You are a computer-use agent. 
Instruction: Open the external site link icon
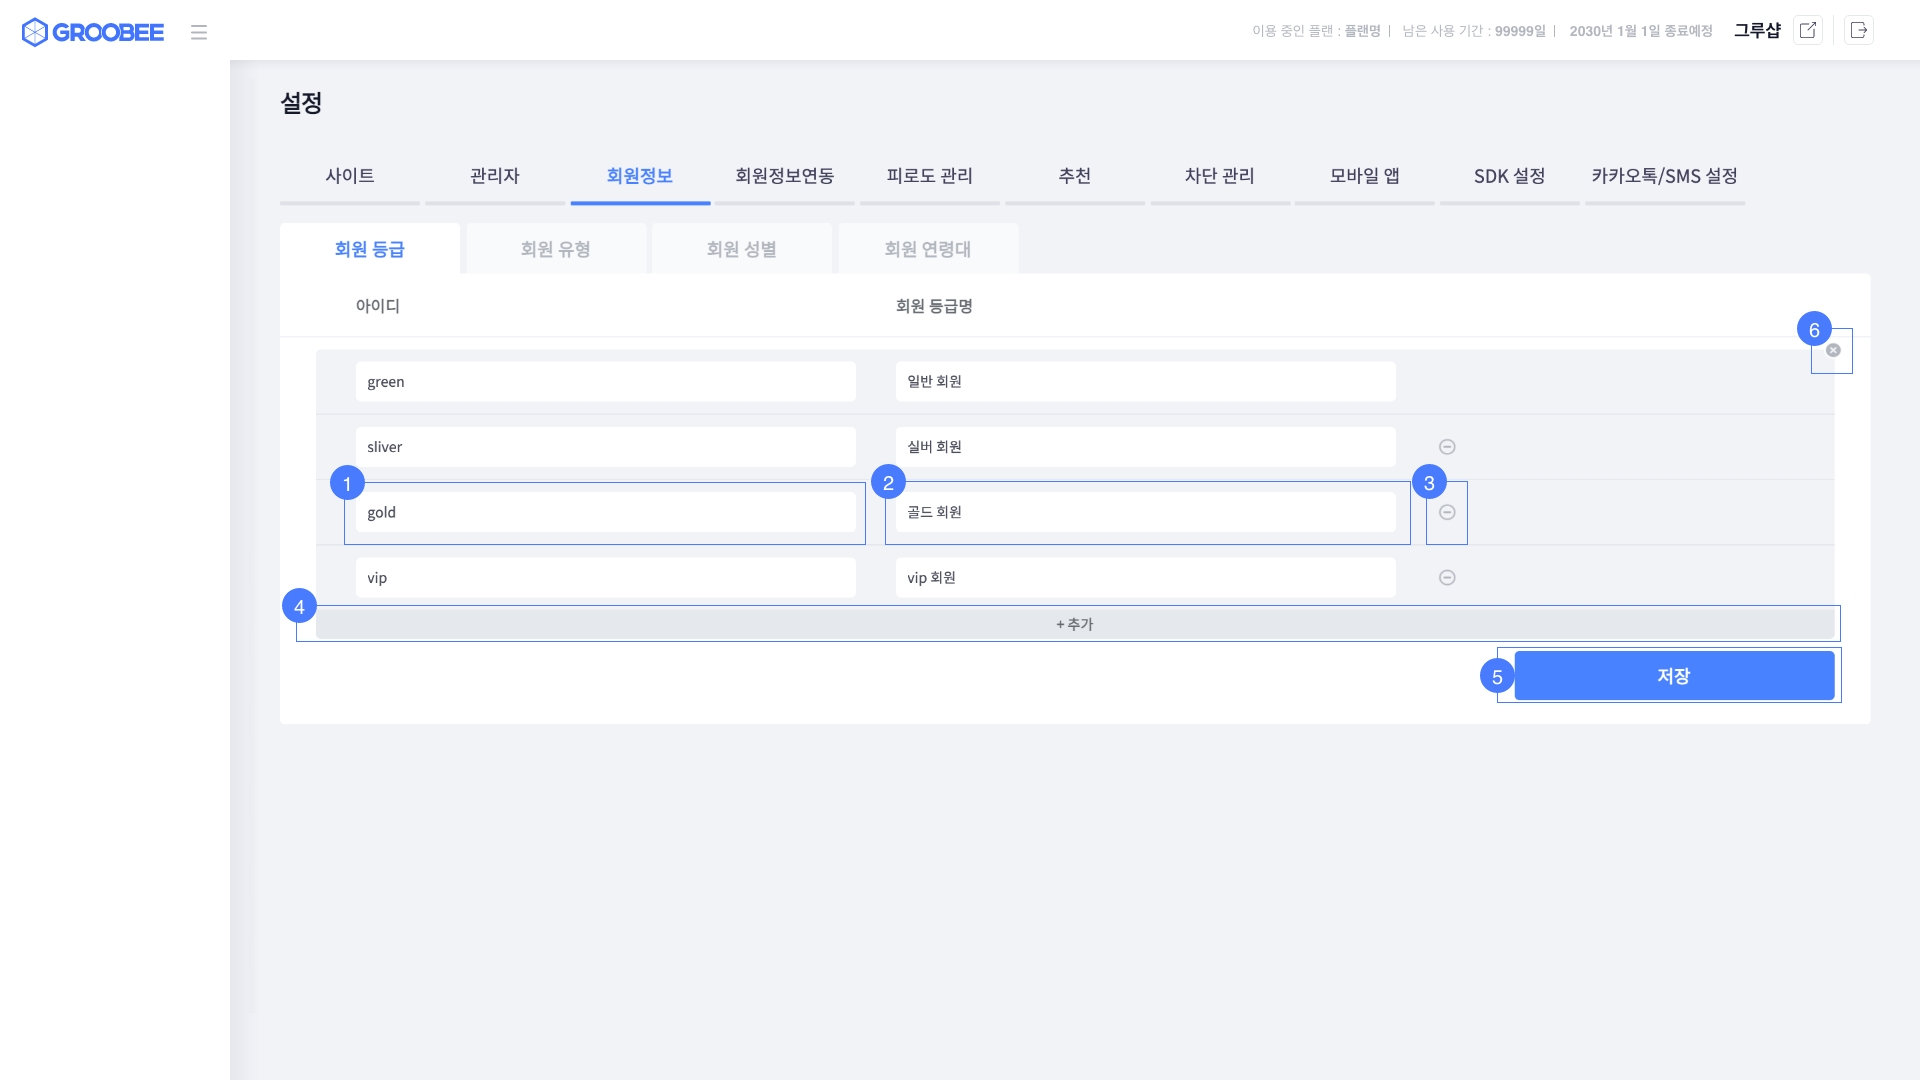coord(1808,30)
